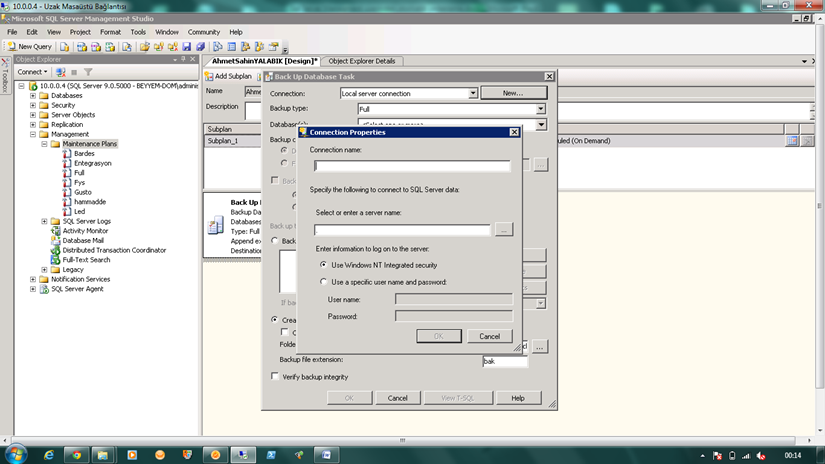This screenshot has height=464, width=825.
Task: Click the Registered Servers toolbar icon
Action: [217, 47]
